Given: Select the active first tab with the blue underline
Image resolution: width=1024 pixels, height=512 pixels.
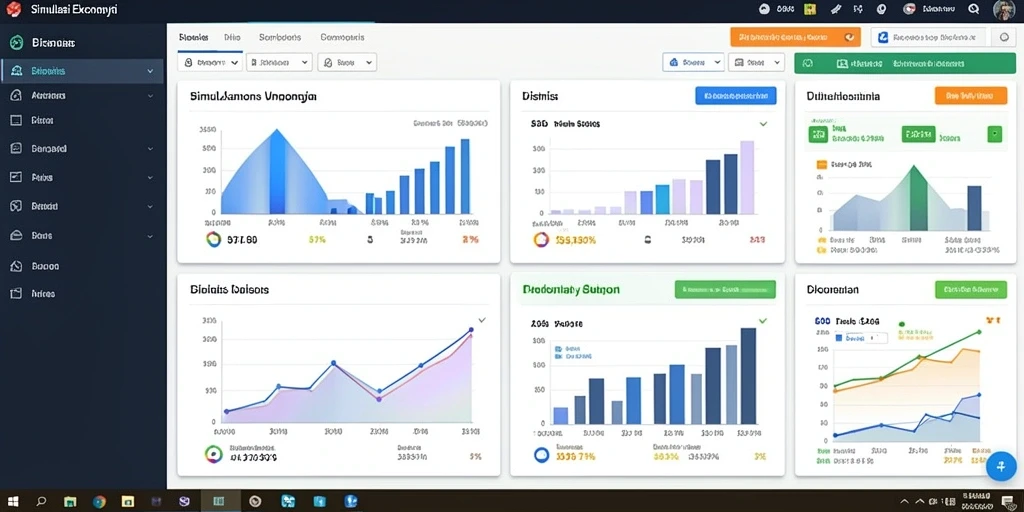Looking at the screenshot, I should point(193,38).
